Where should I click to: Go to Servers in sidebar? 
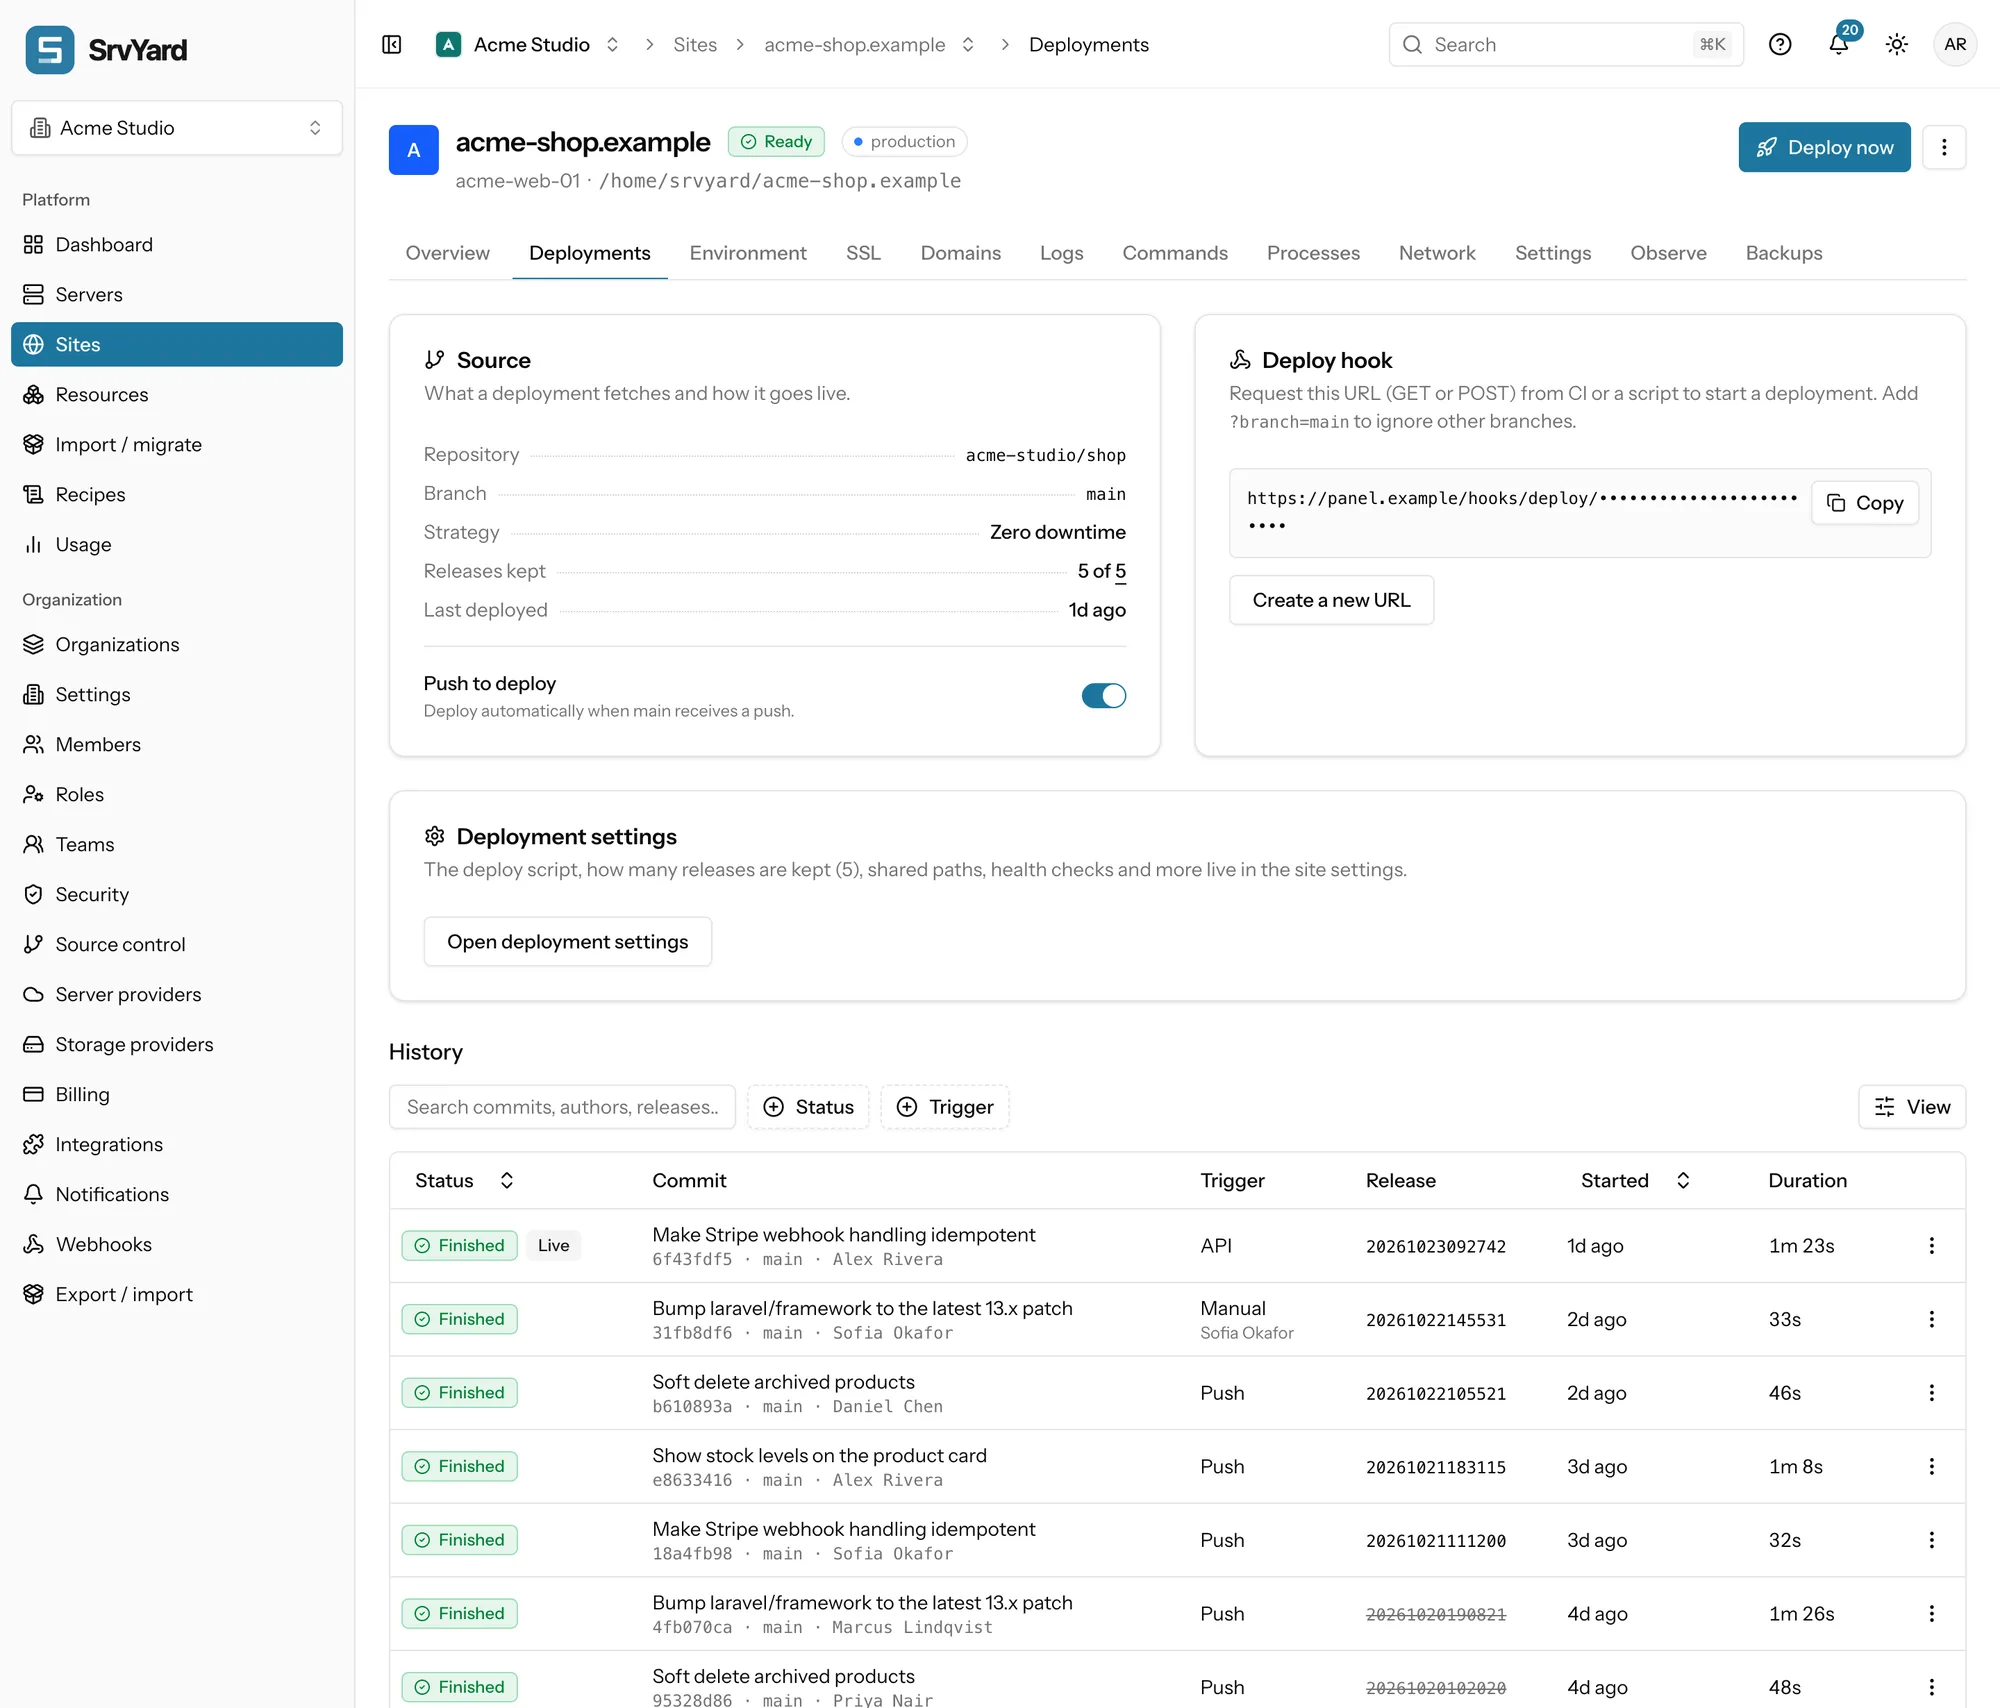coord(177,295)
